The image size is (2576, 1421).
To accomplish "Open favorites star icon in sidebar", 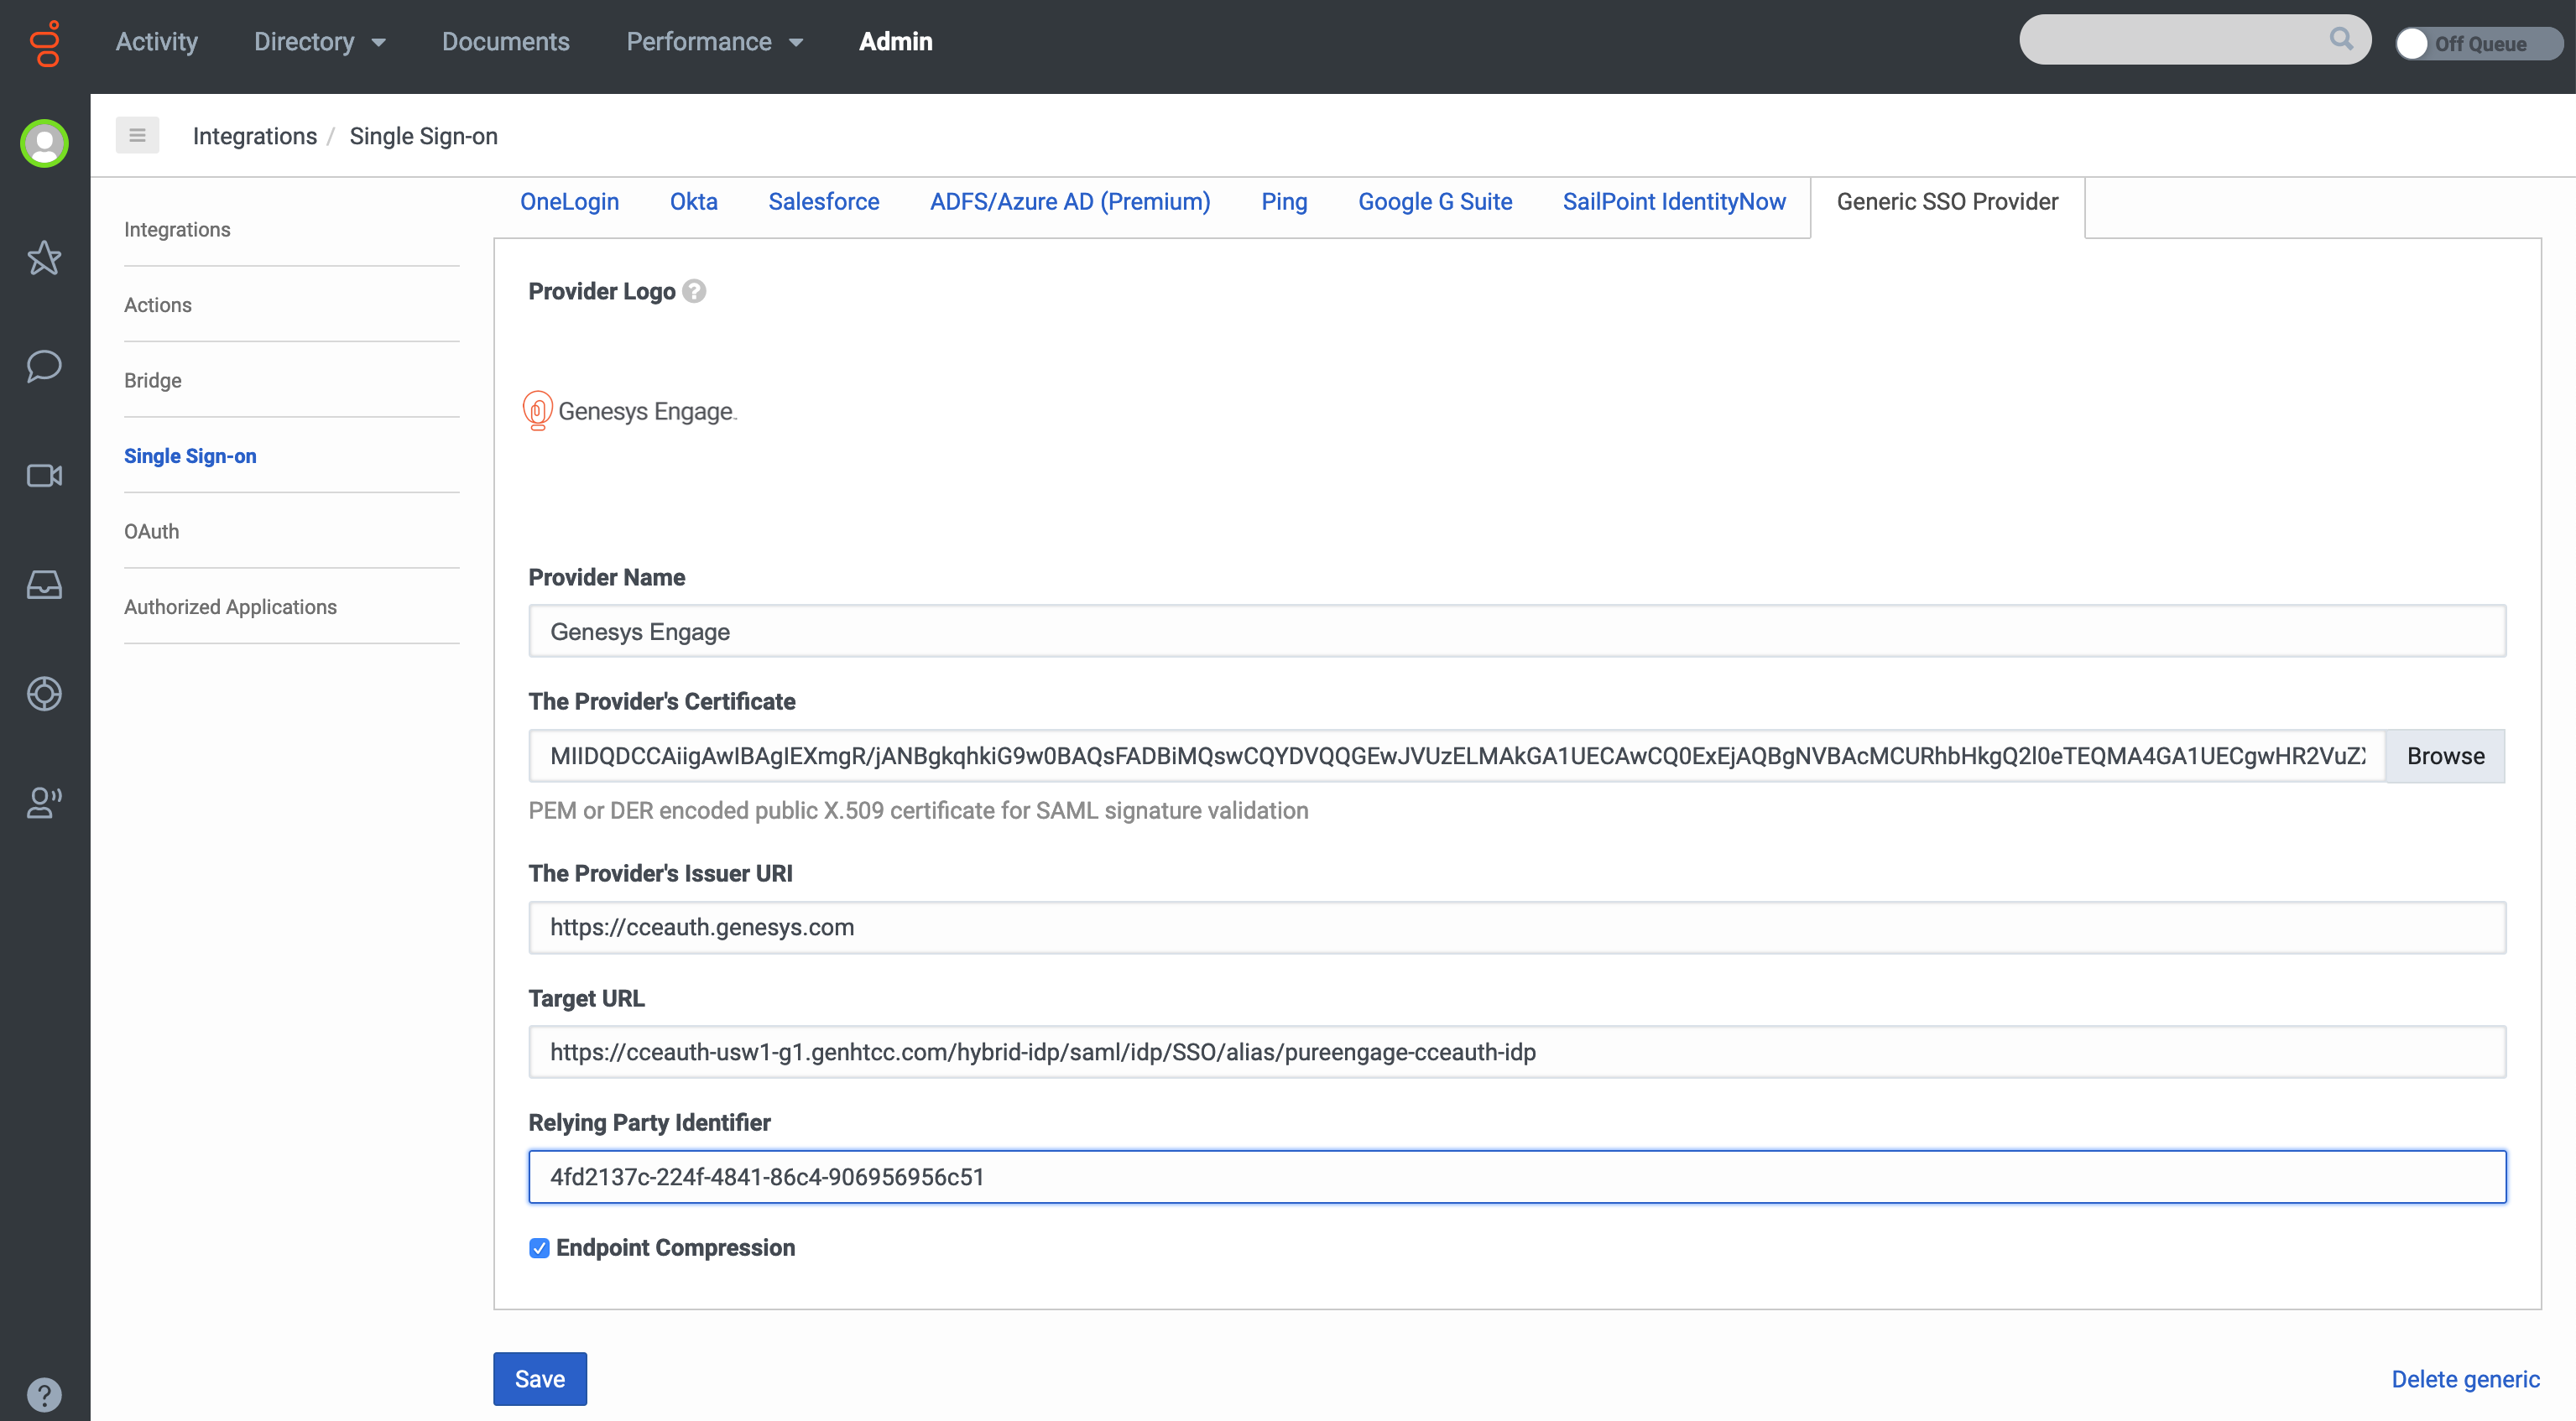I will (44, 258).
